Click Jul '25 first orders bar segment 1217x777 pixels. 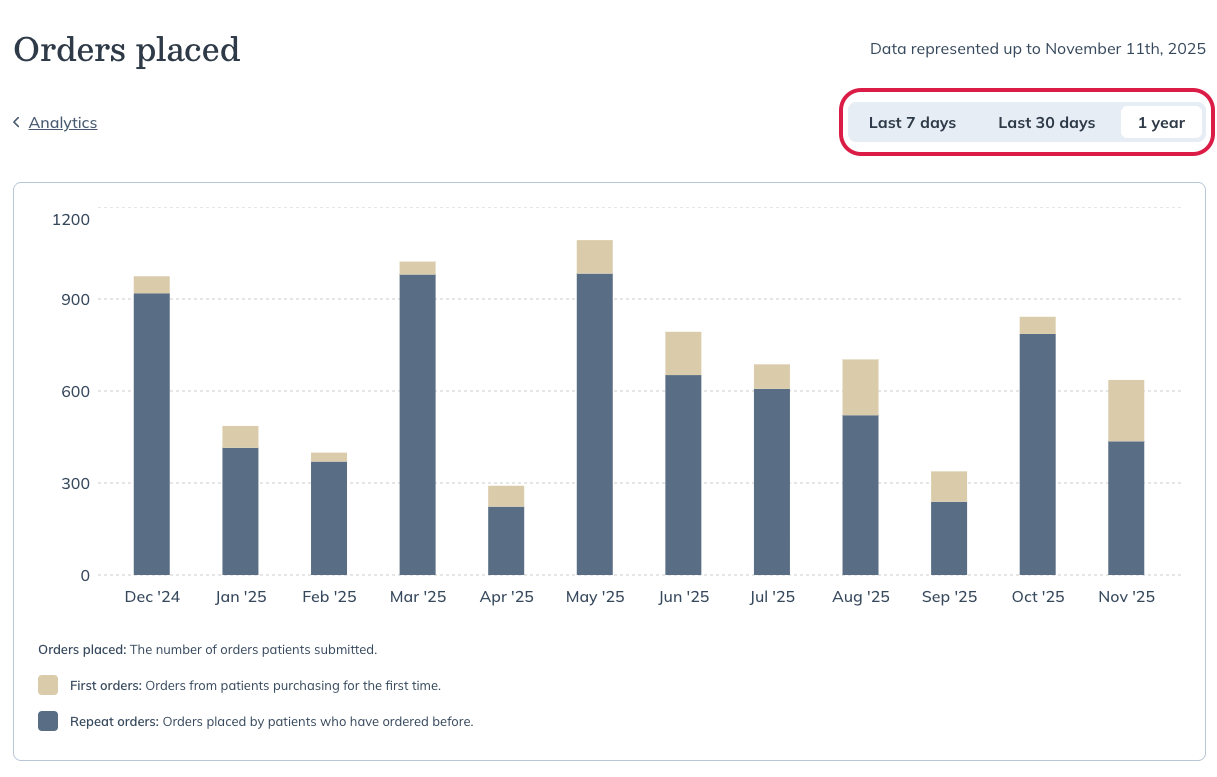772,377
